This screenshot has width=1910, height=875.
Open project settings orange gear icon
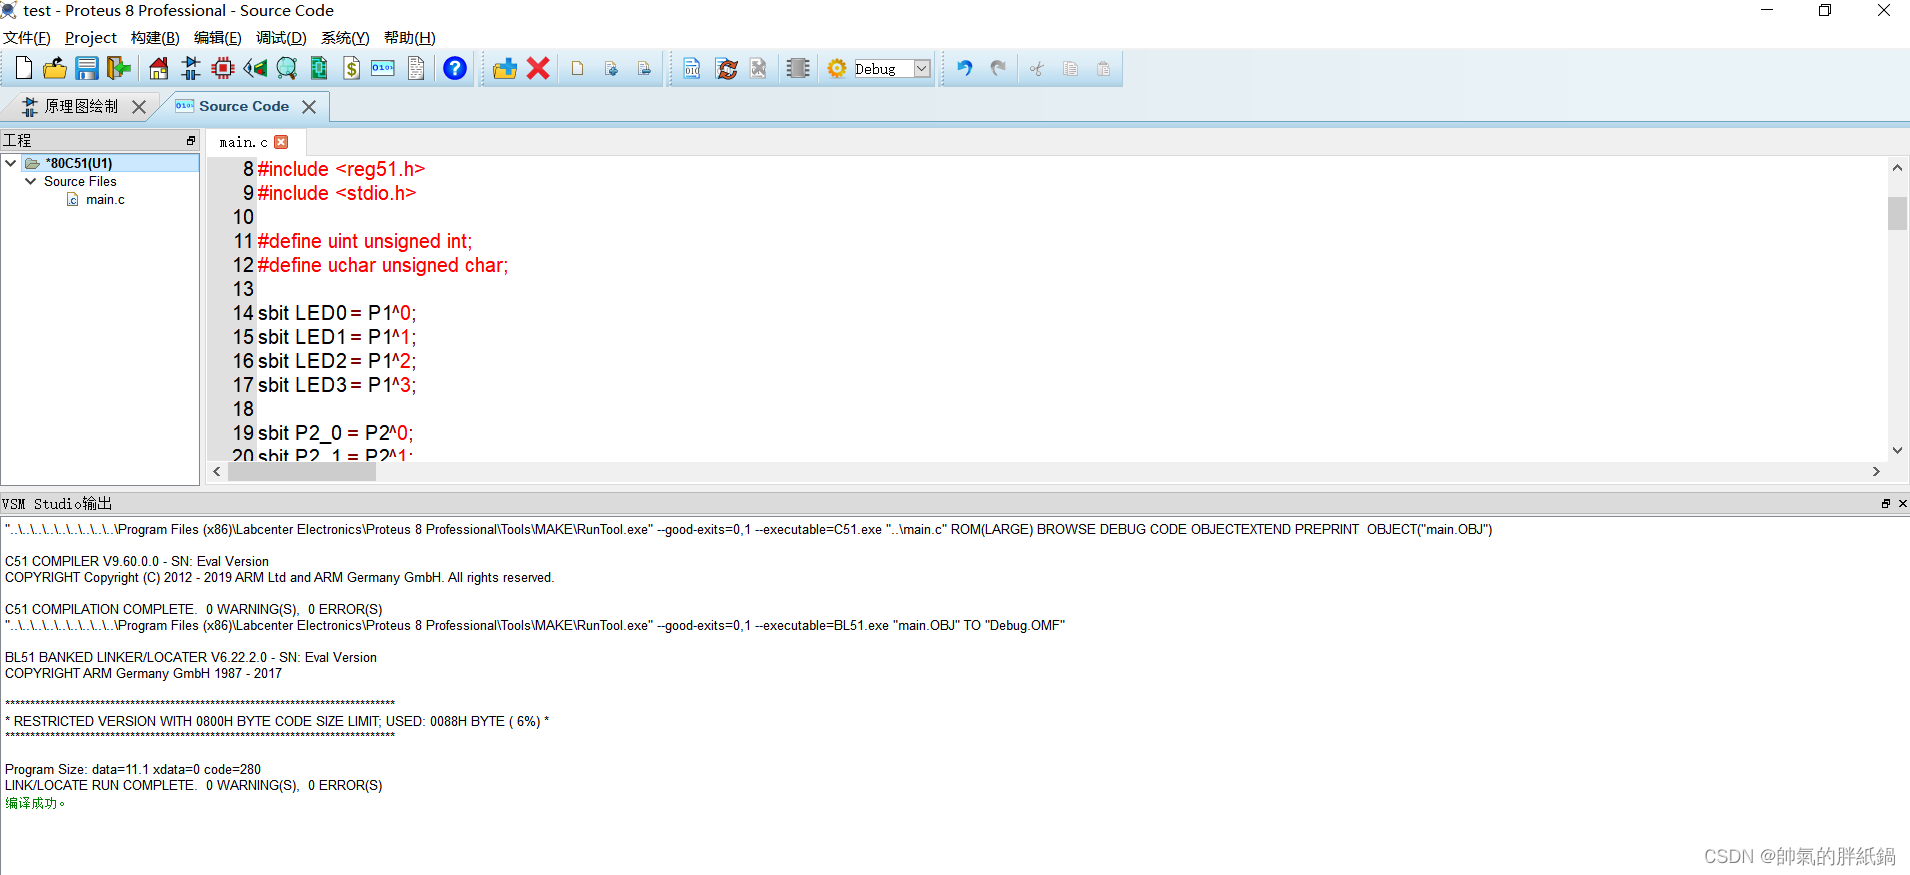pos(837,68)
